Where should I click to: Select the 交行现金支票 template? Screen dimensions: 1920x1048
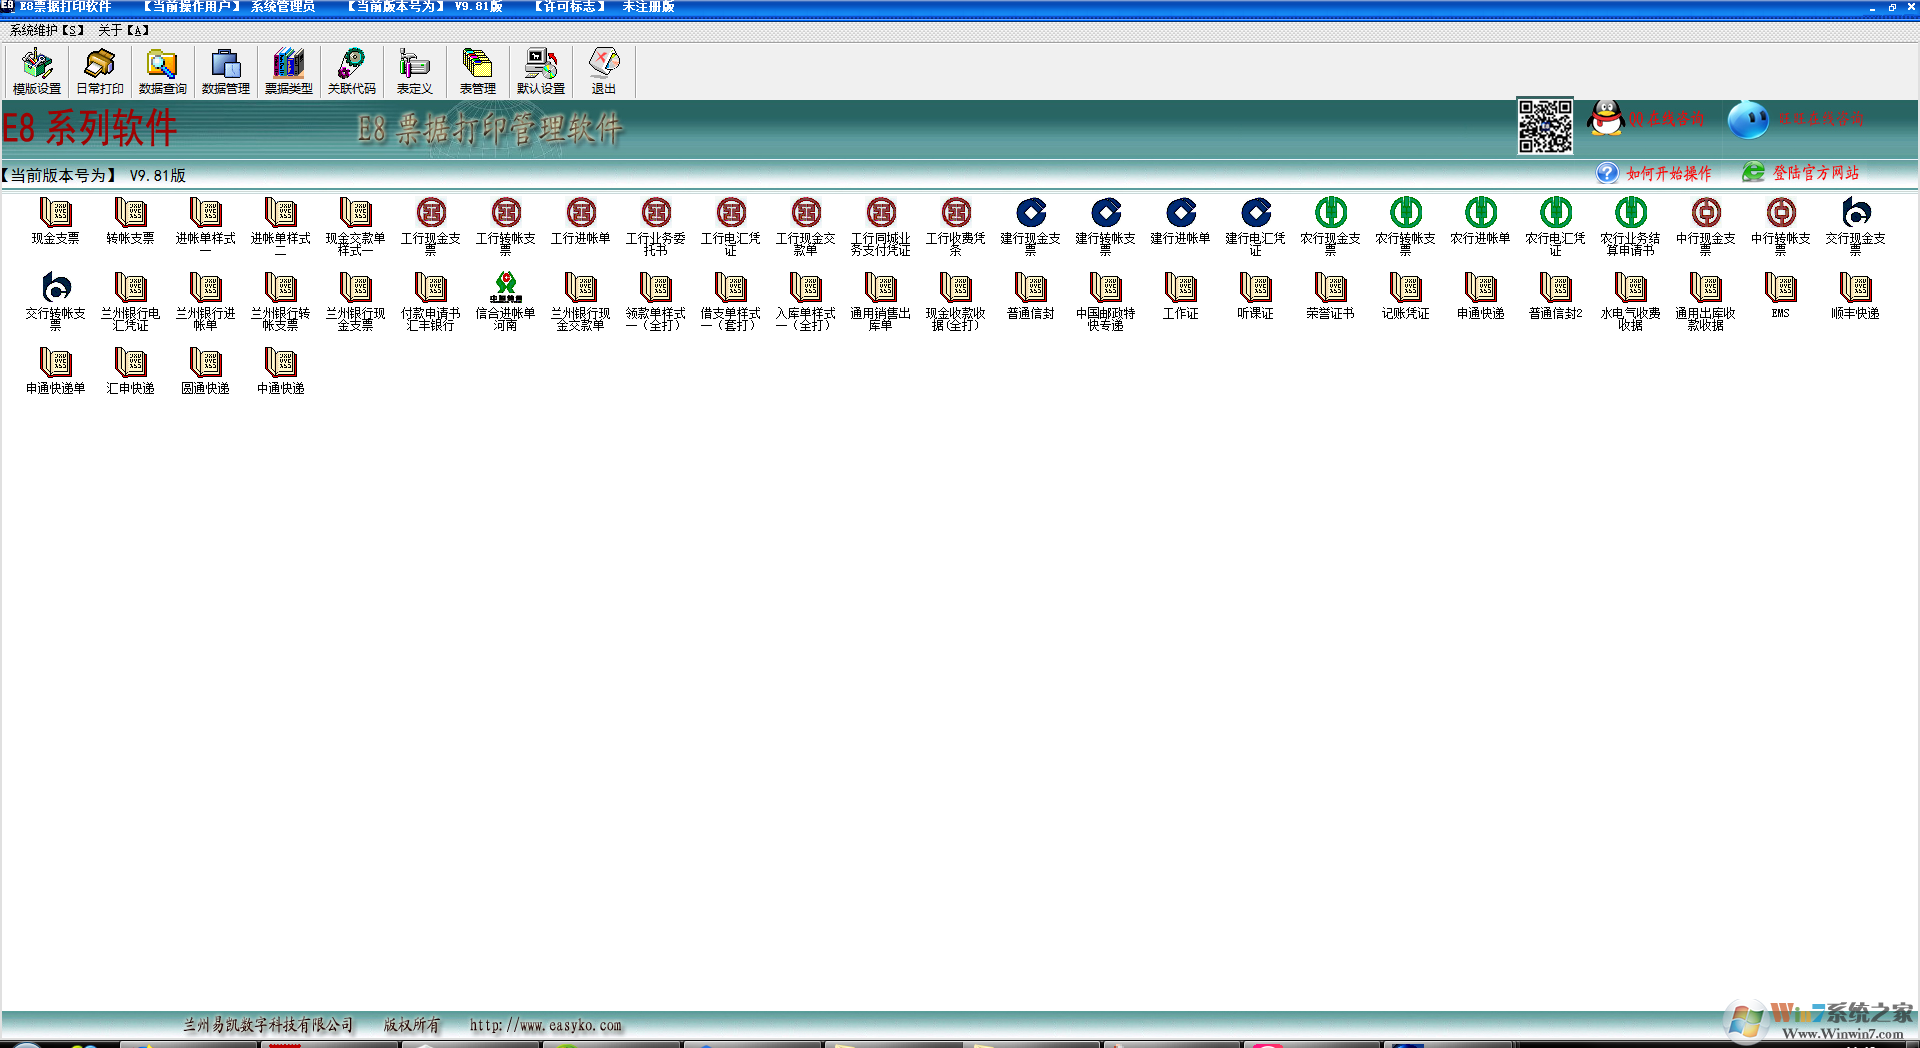click(1856, 226)
